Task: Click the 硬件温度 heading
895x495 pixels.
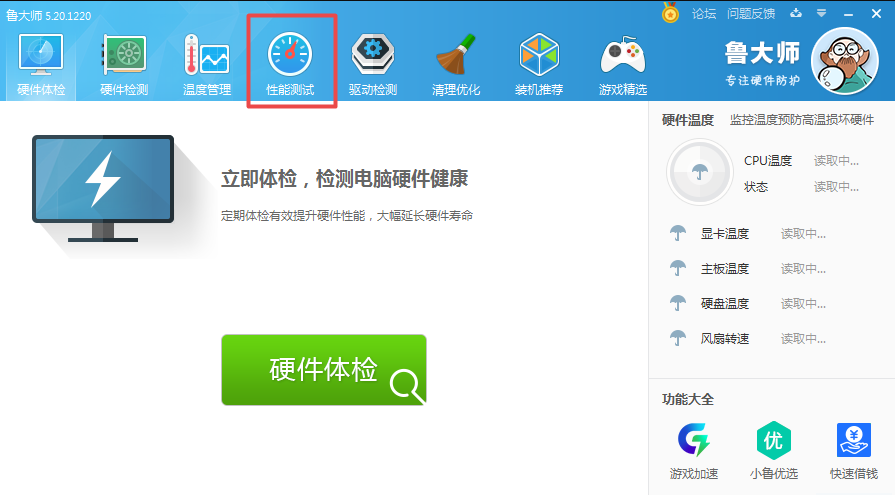Action: pyautogui.click(x=688, y=120)
